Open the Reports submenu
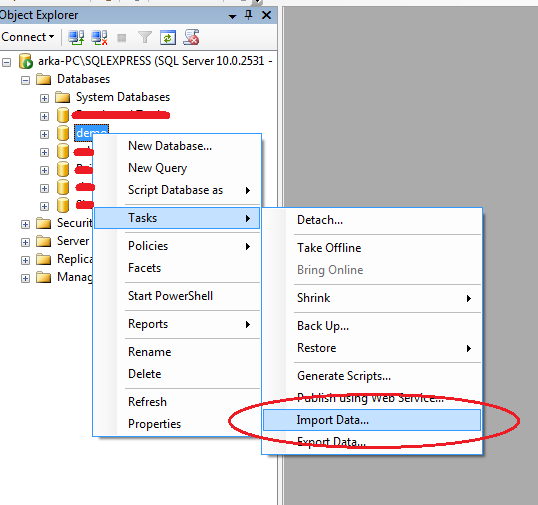Viewport: 538px width, 505px height. coord(177,324)
